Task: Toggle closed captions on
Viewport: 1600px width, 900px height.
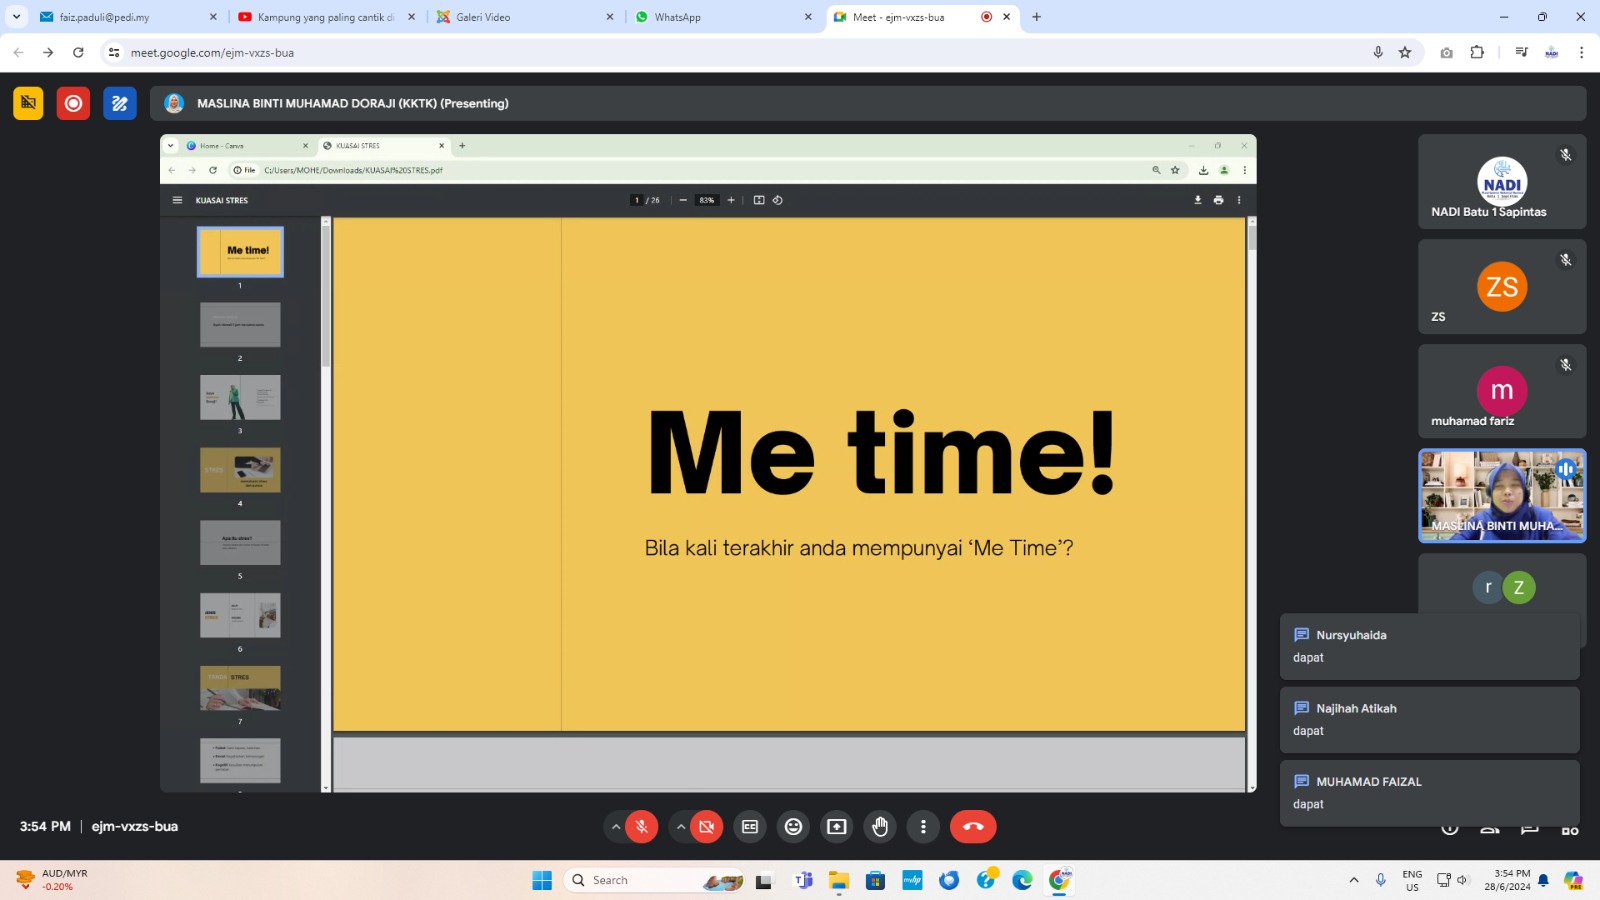Action: (750, 826)
